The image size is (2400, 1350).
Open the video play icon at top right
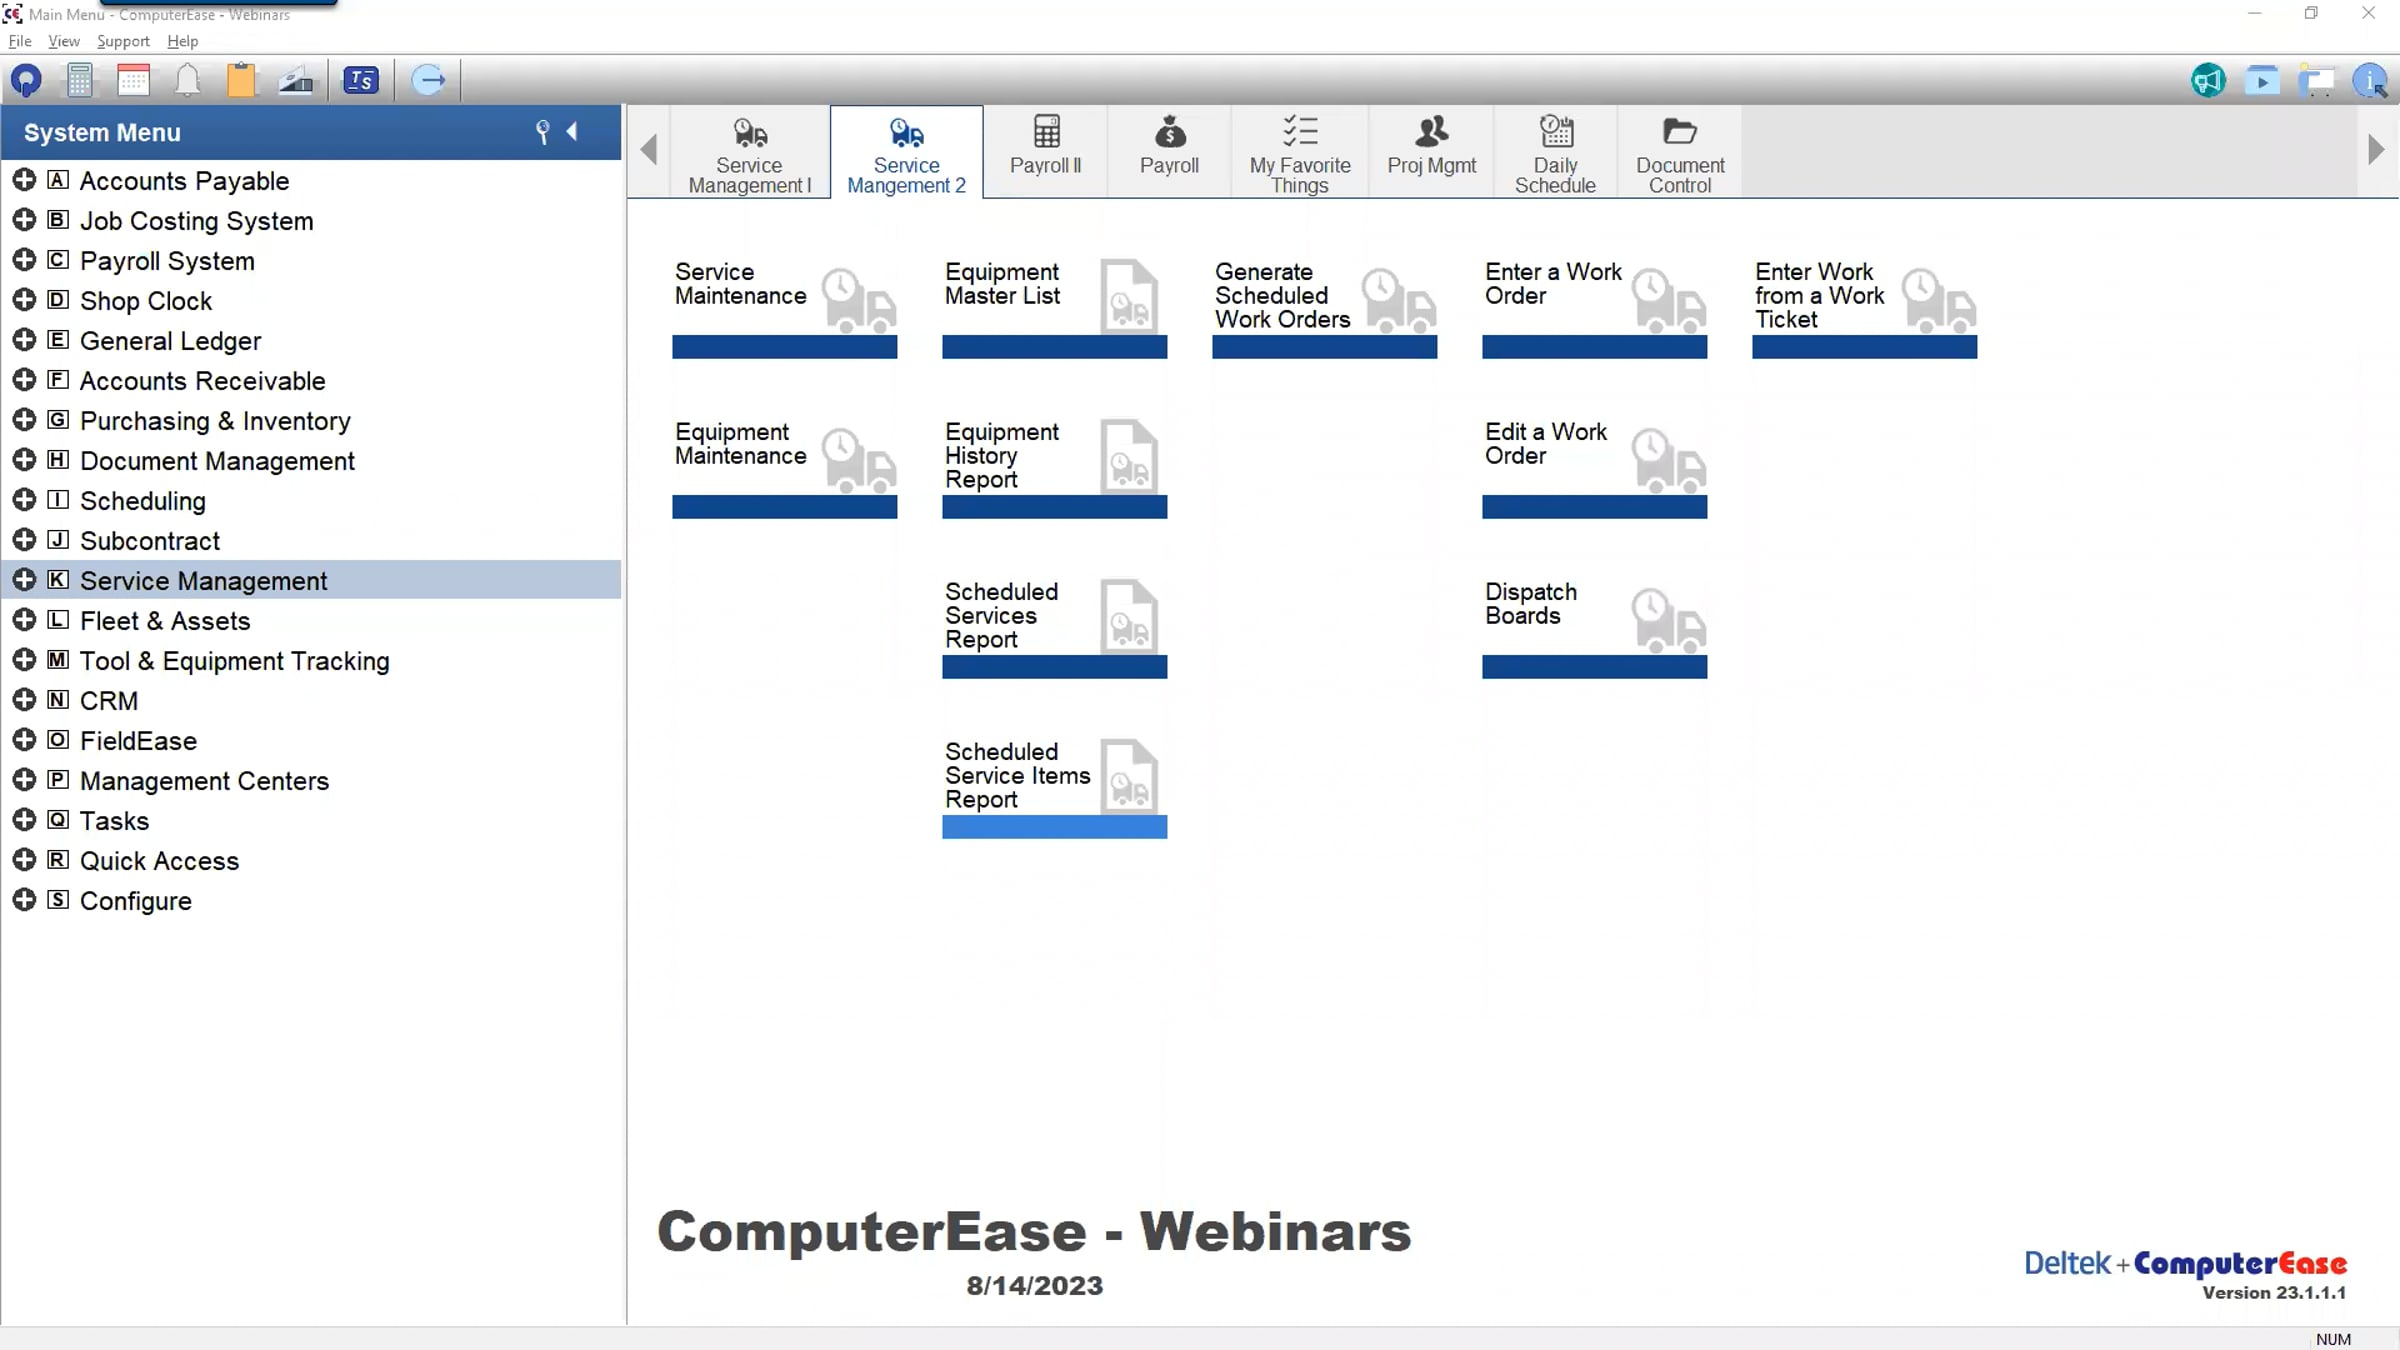pyautogui.click(x=2262, y=80)
